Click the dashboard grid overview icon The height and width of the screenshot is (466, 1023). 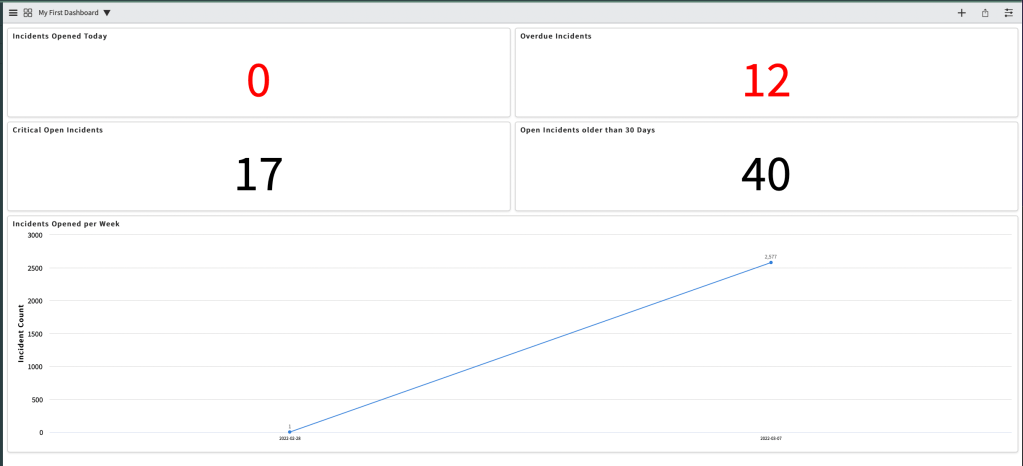pyautogui.click(x=28, y=13)
